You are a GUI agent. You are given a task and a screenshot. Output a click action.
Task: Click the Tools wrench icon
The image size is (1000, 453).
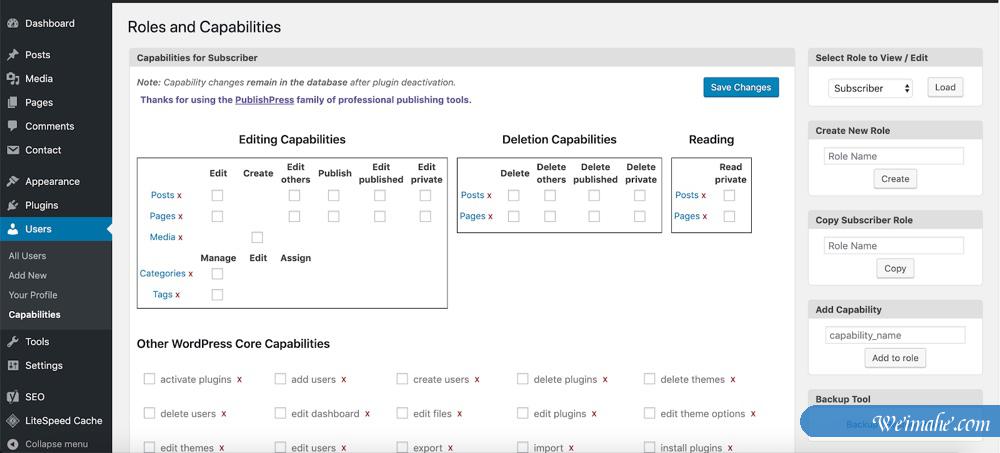click(12, 342)
